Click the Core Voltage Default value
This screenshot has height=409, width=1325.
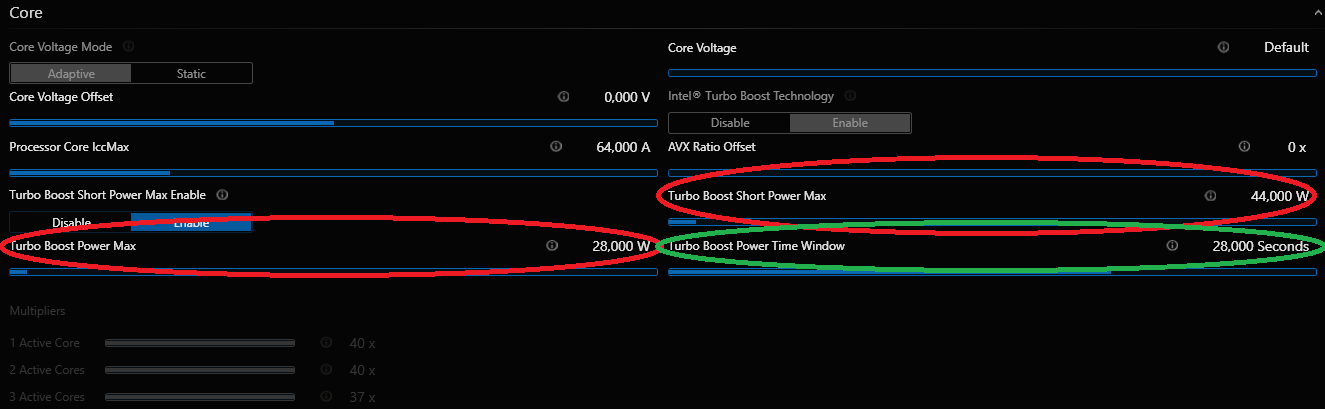point(1286,47)
